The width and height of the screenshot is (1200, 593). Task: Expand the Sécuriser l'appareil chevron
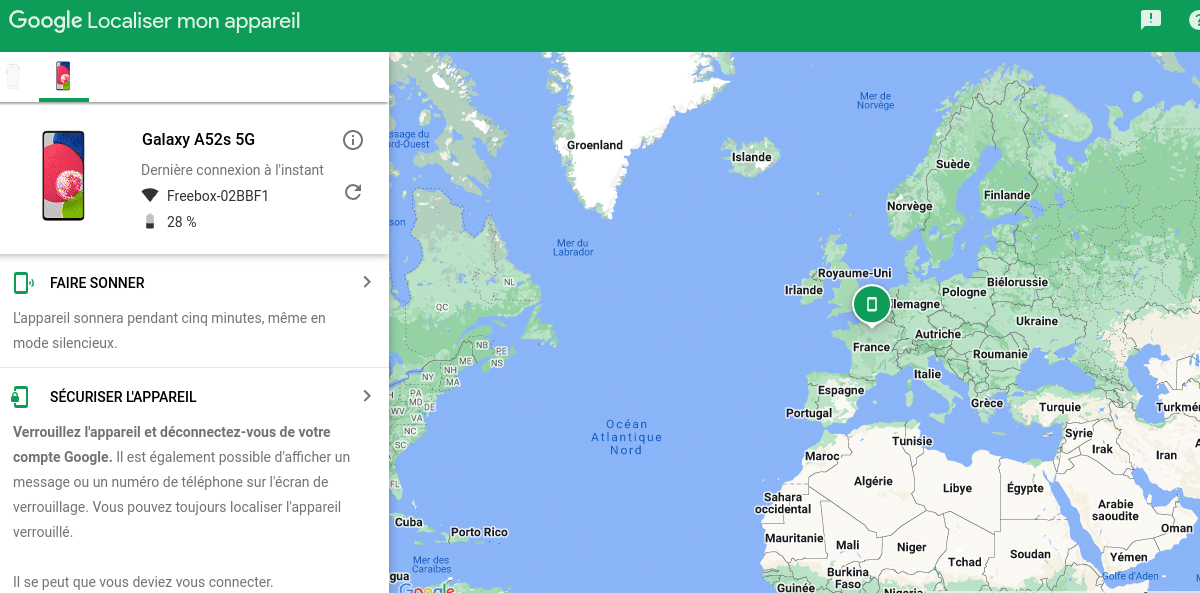(366, 397)
